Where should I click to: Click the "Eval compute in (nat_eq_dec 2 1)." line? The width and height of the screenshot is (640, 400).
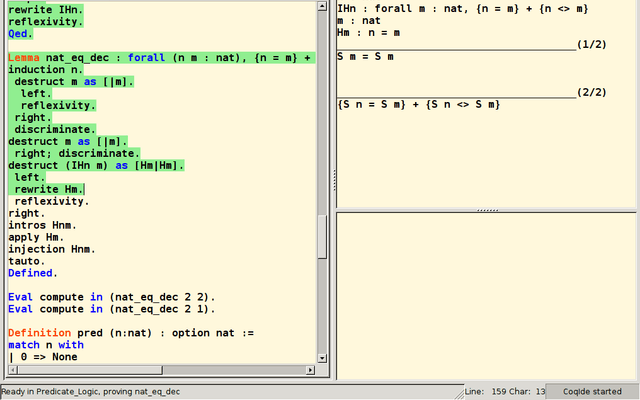tap(111, 309)
